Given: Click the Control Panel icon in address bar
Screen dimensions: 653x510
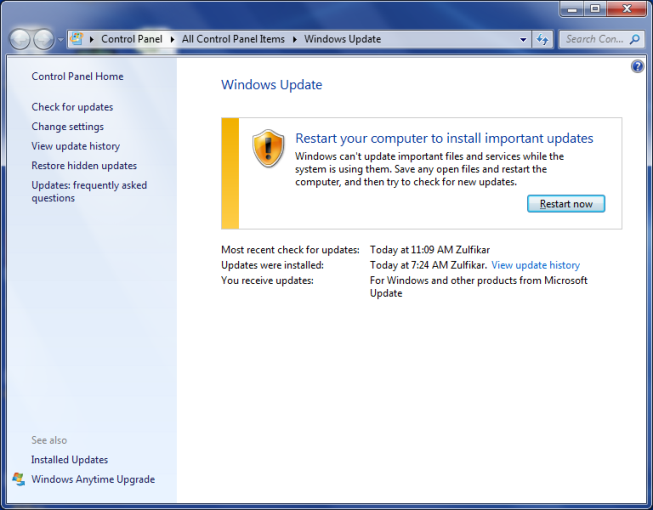Looking at the screenshot, I should tap(77, 39).
